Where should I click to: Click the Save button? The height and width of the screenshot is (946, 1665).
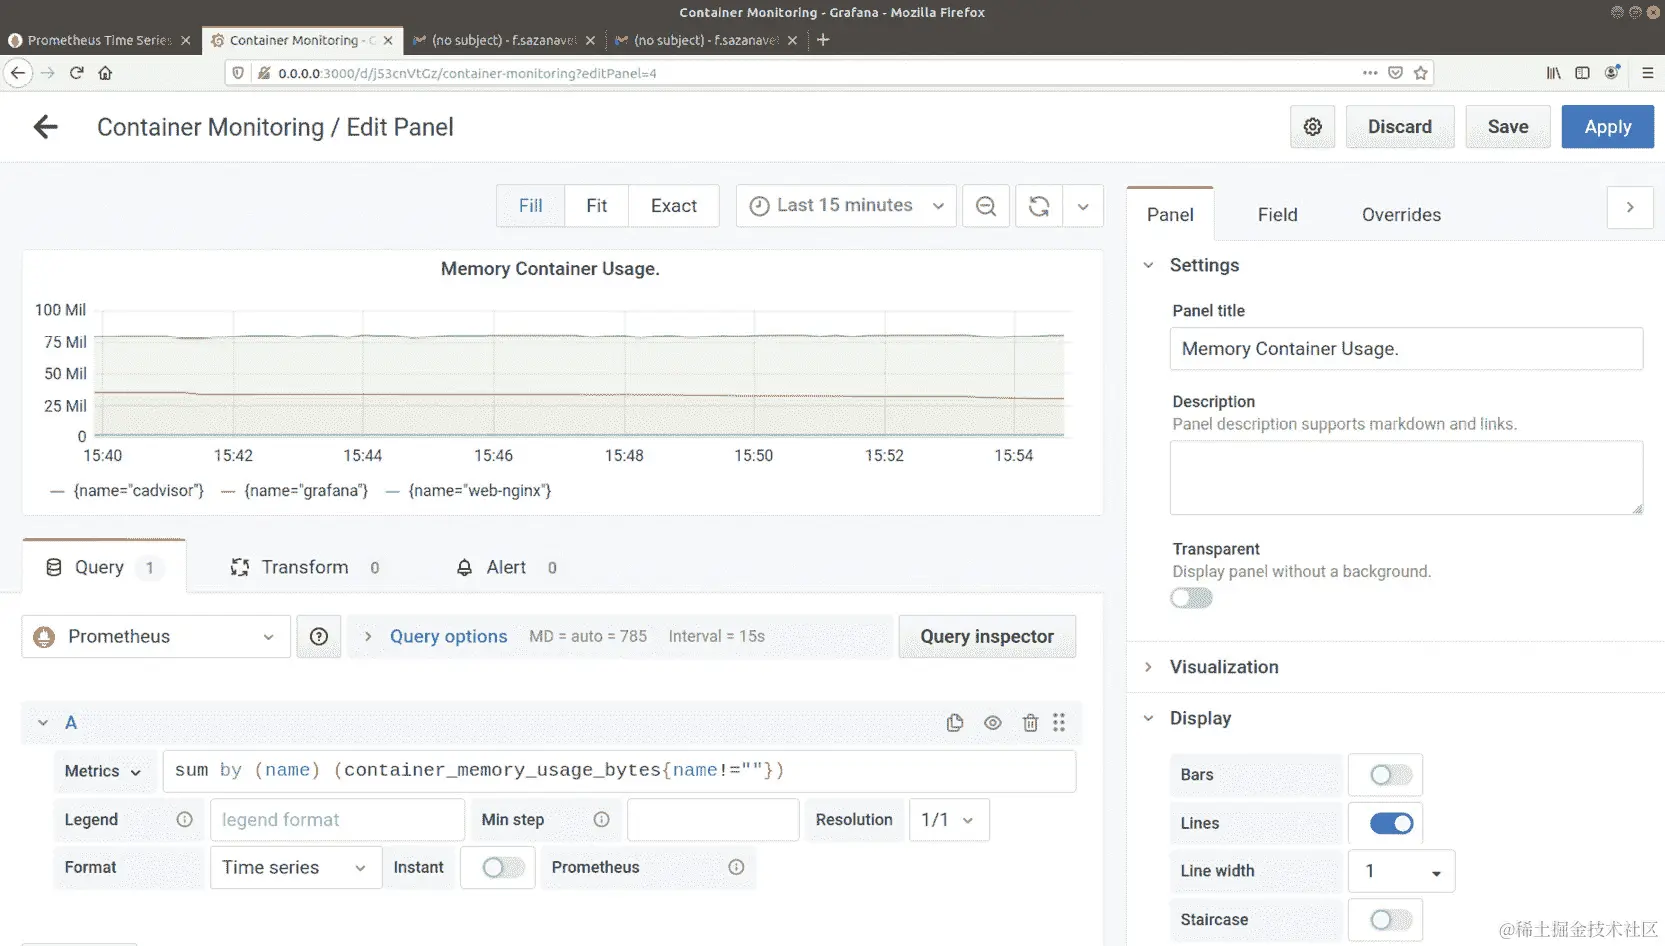1508,127
